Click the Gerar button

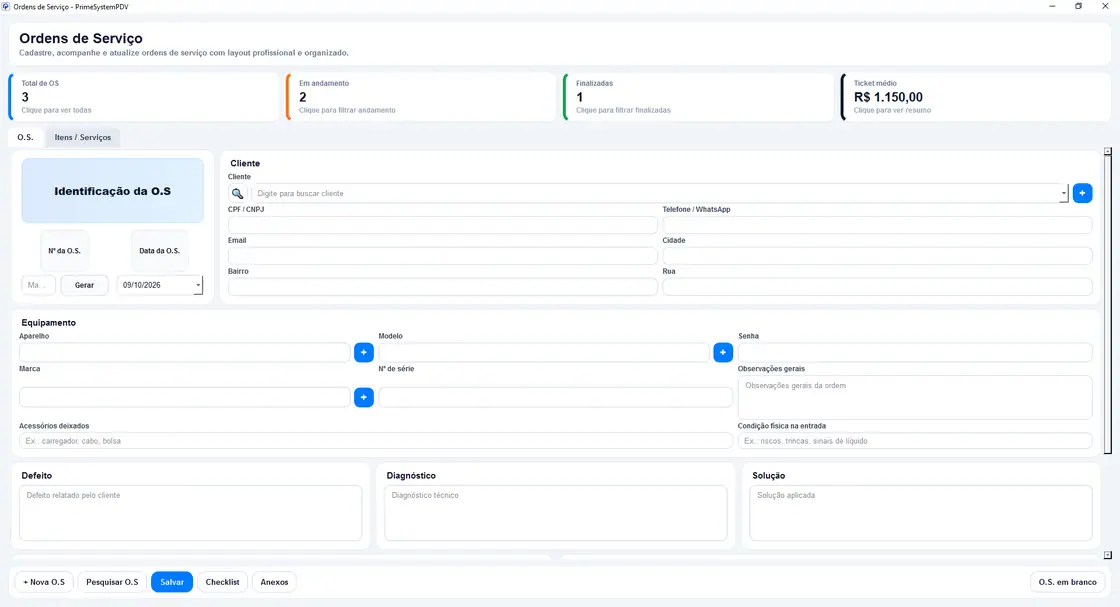coord(84,285)
